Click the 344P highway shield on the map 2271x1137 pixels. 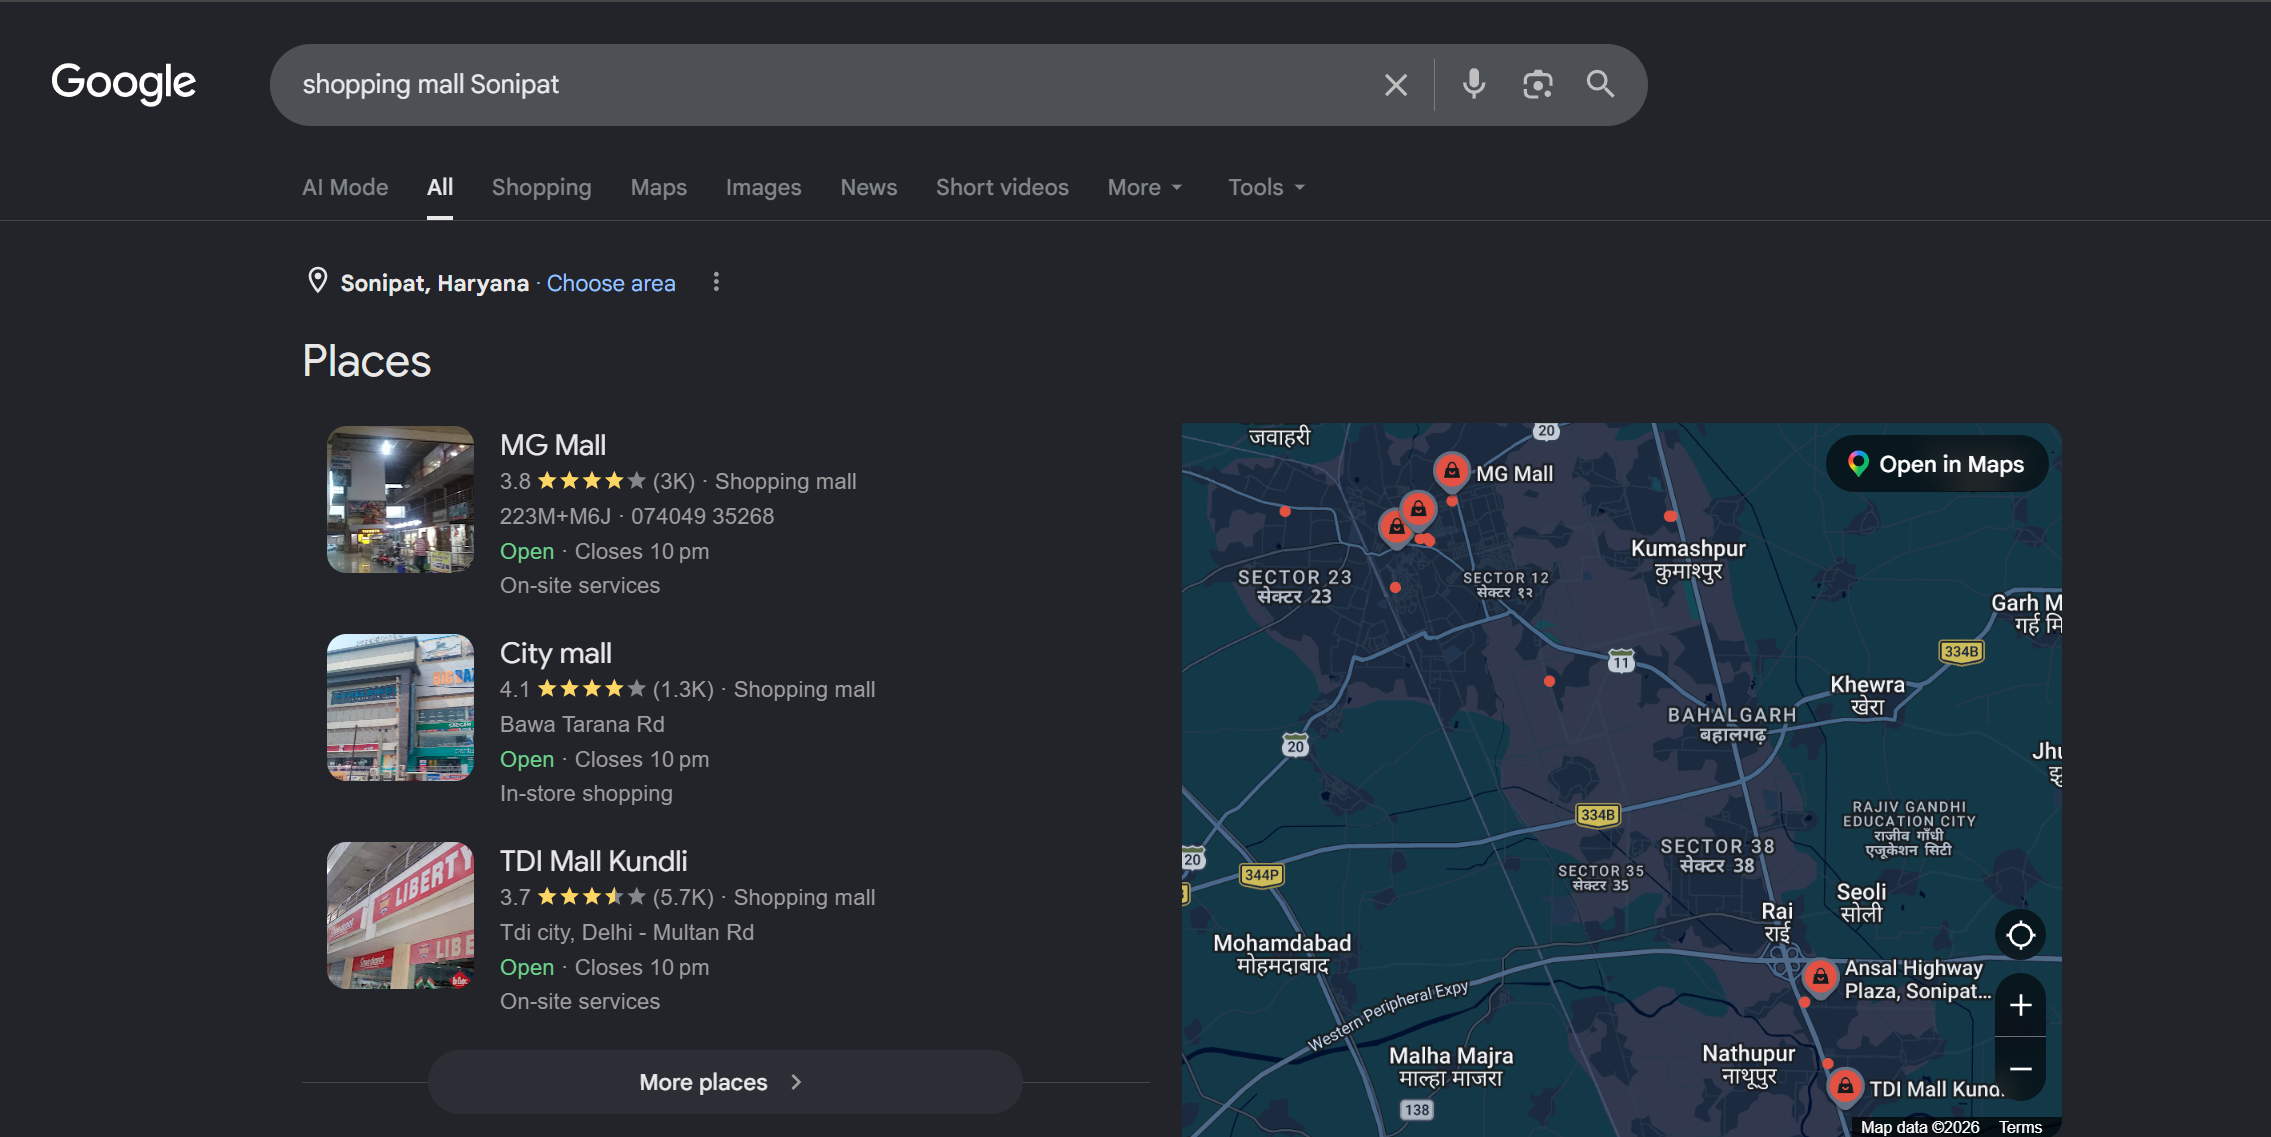pyautogui.click(x=1261, y=875)
